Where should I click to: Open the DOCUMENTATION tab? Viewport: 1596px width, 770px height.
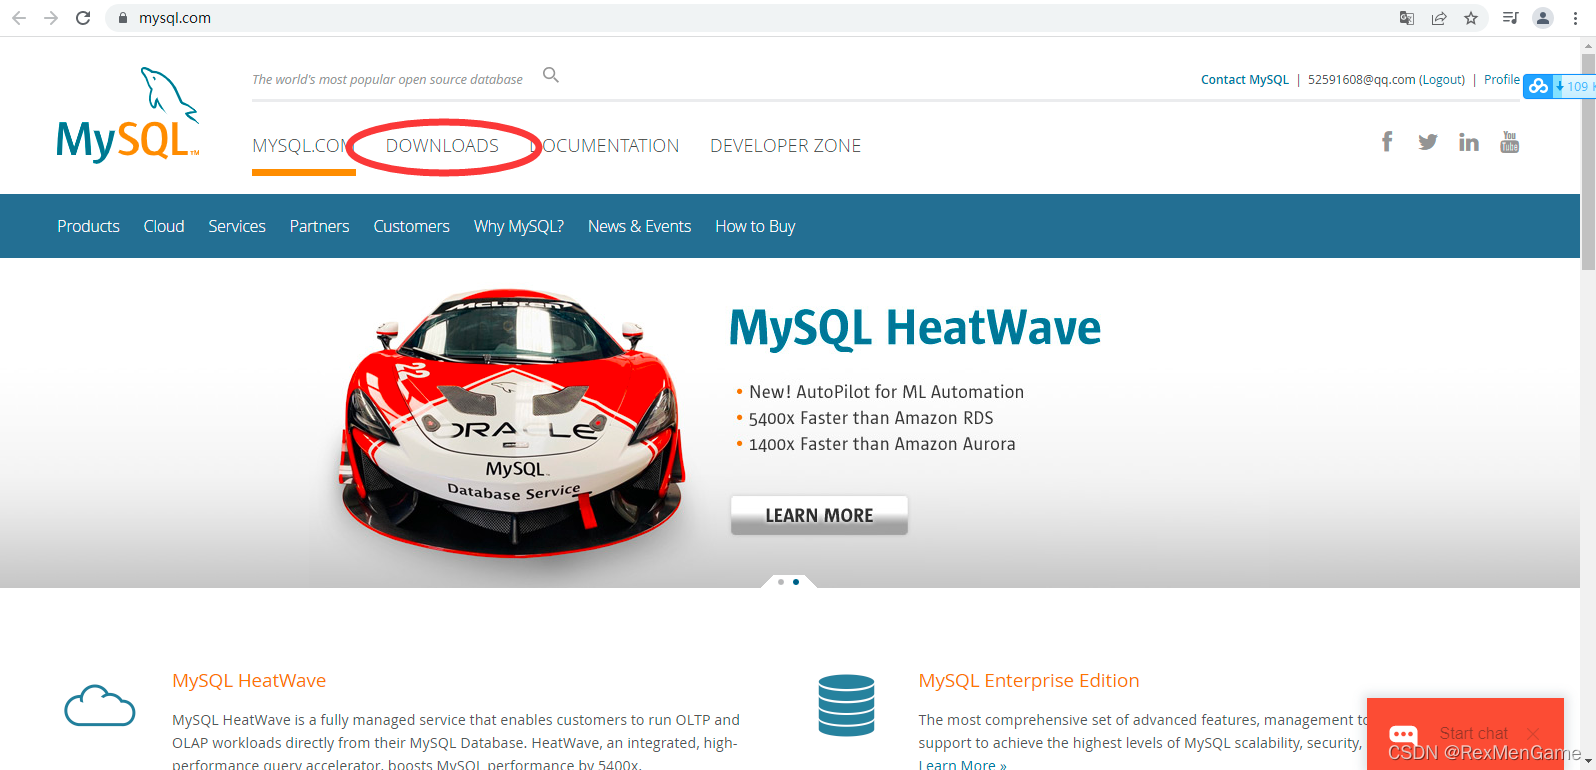[605, 146]
